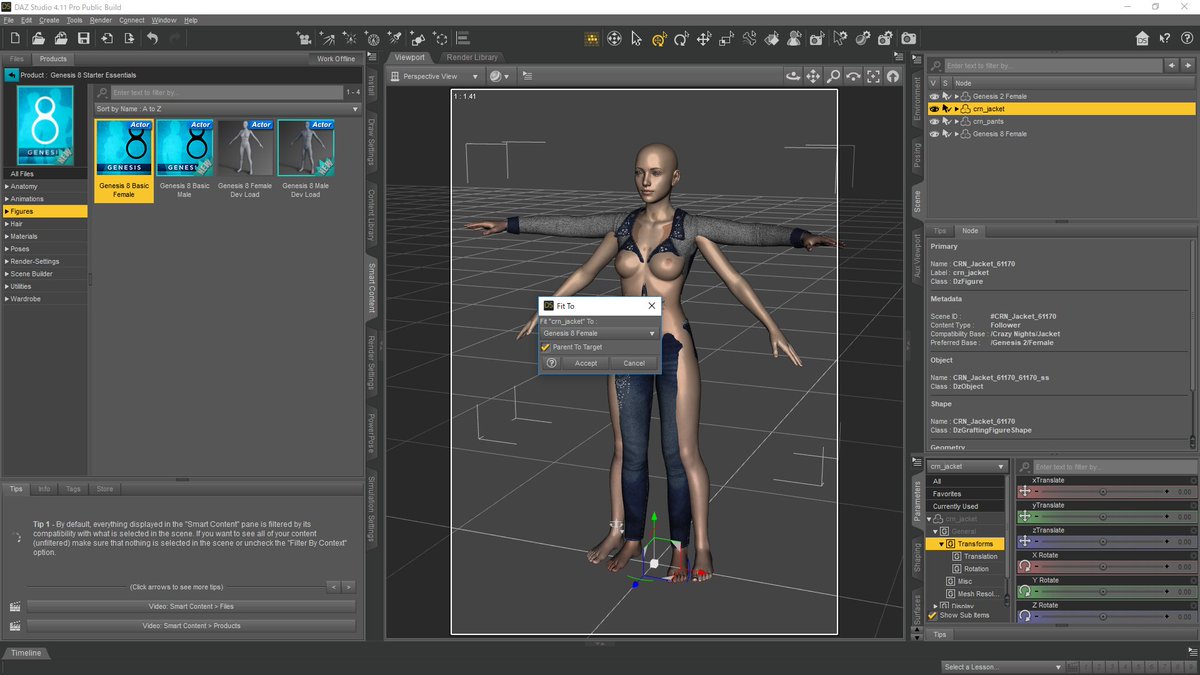Click the Z Rotate slider
1200x675 pixels.
click(x=1104, y=616)
